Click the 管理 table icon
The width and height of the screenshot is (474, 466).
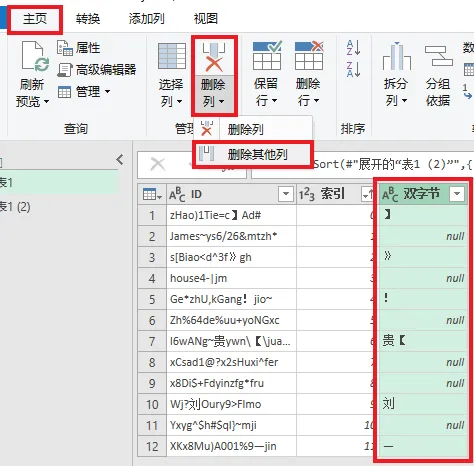[x=64, y=92]
